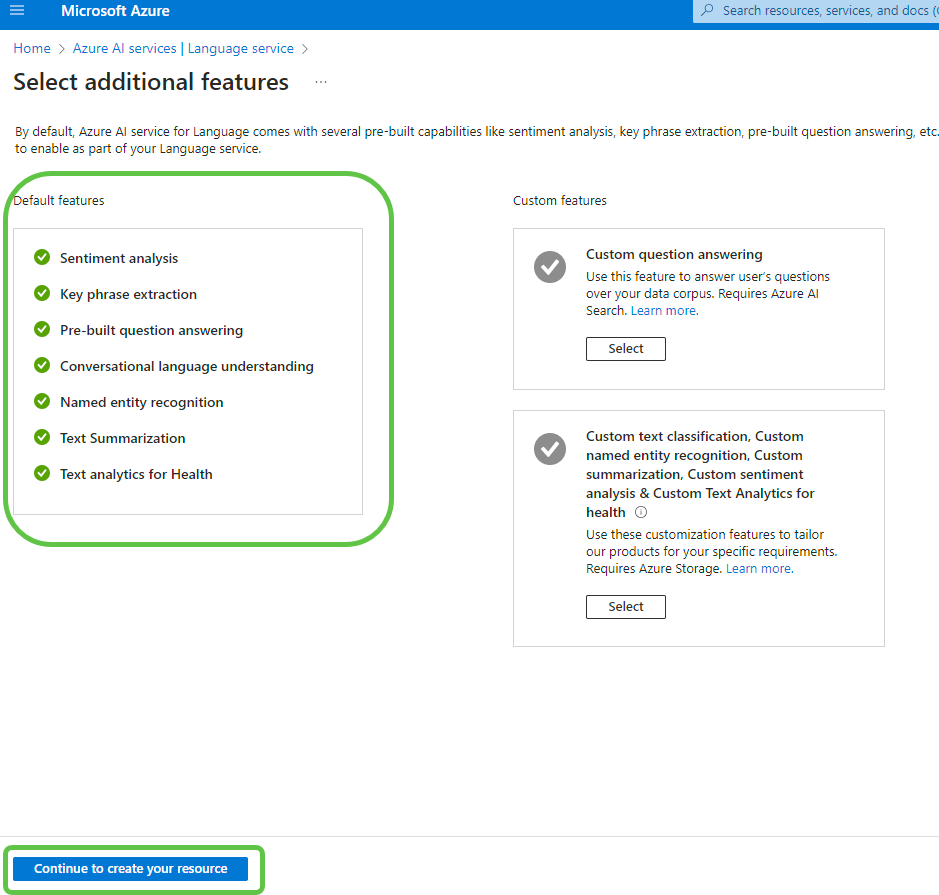Open the ellipsis more options menu
The height and width of the screenshot is (895, 939).
pos(321,82)
